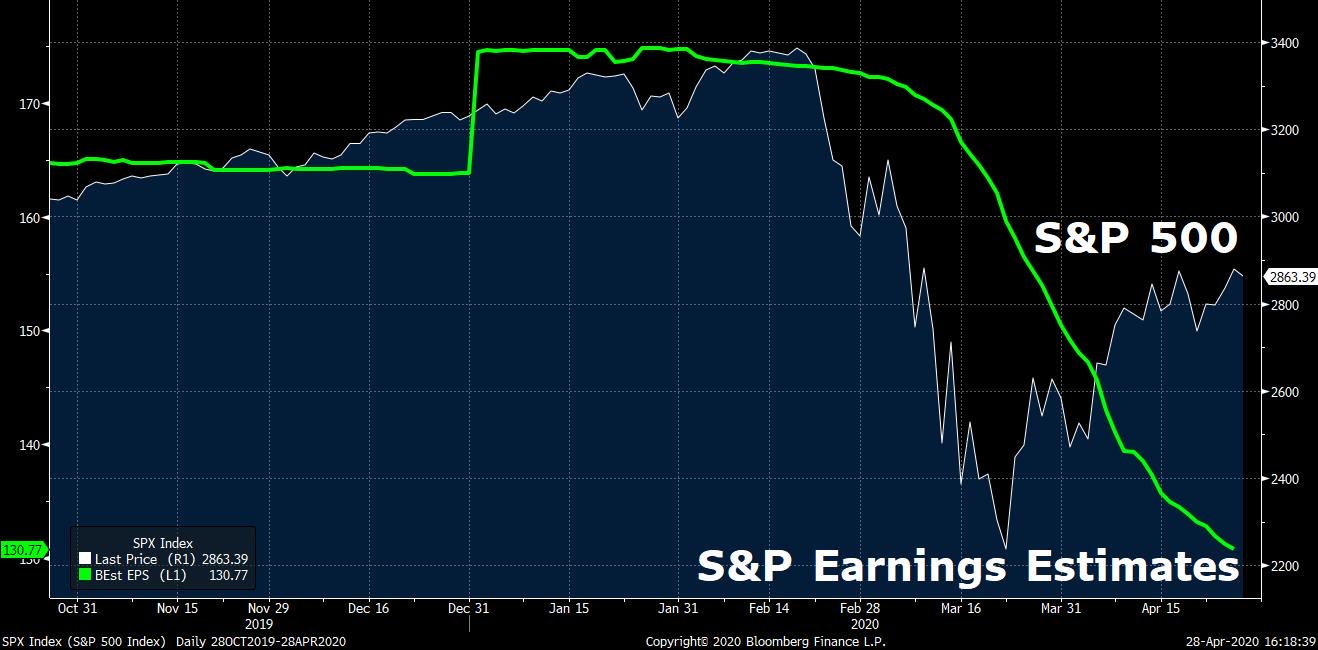Click the Bloomberg Finance copyright notice

(x=765, y=641)
